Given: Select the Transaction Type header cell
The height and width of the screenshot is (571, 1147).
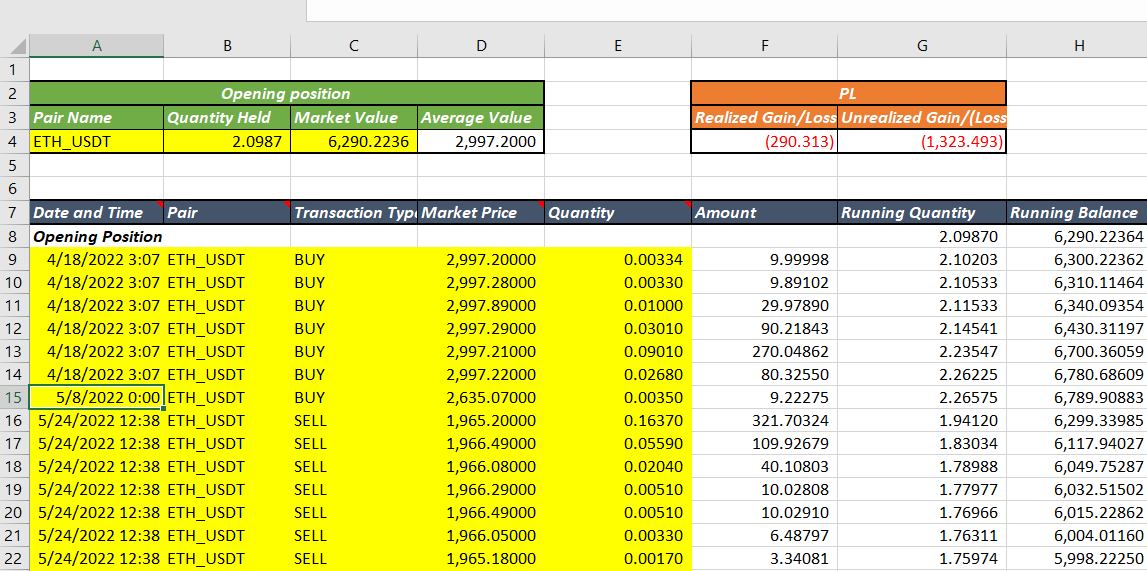Looking at the screenshot, I should 354,213.
